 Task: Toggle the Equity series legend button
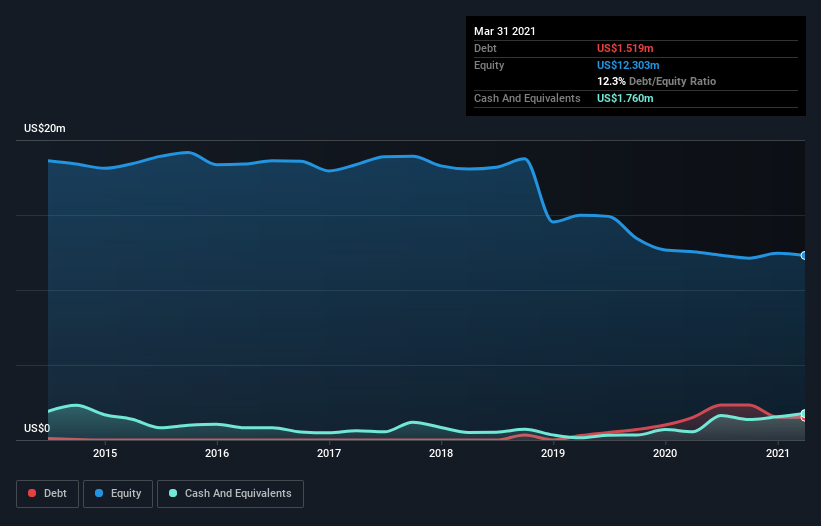pyautogui.click(x=118, y=494)
